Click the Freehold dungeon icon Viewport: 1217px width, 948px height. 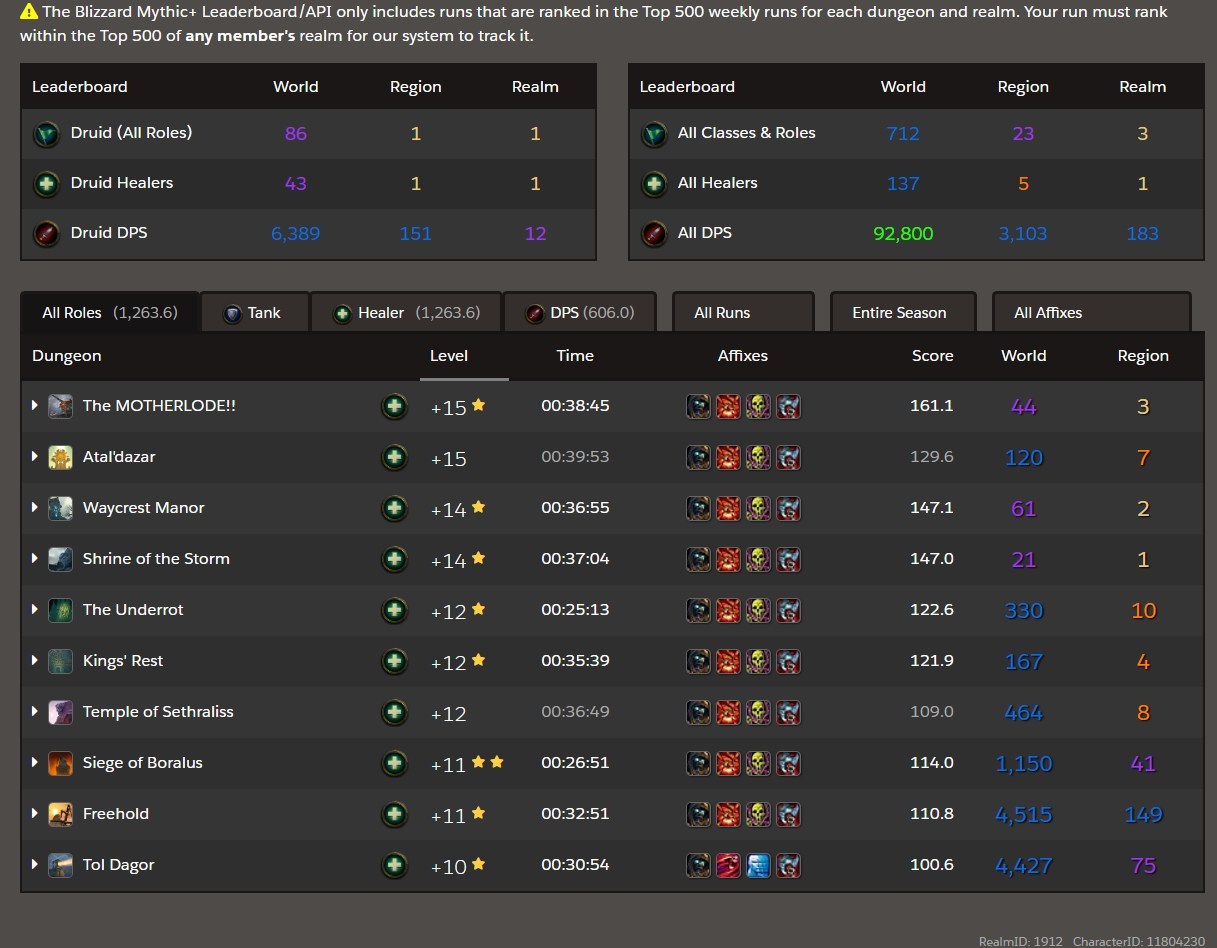pos(60,814)
